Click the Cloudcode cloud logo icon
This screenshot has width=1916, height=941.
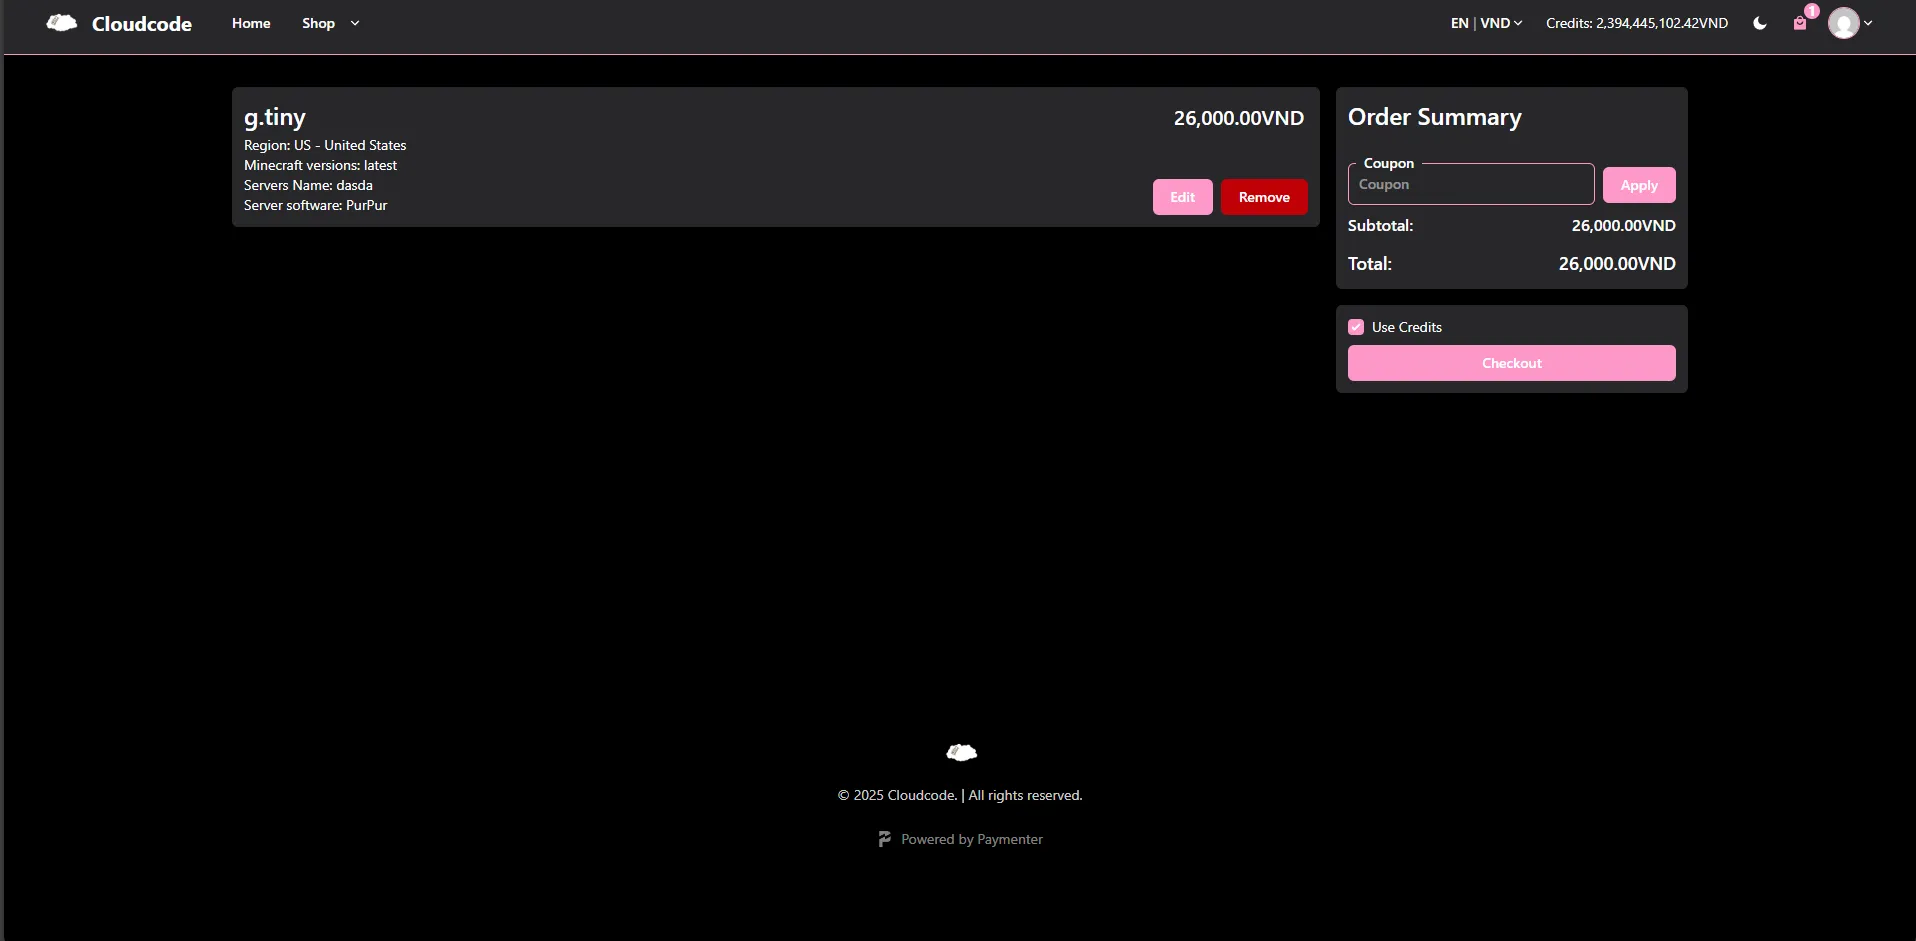pos(59,22)
